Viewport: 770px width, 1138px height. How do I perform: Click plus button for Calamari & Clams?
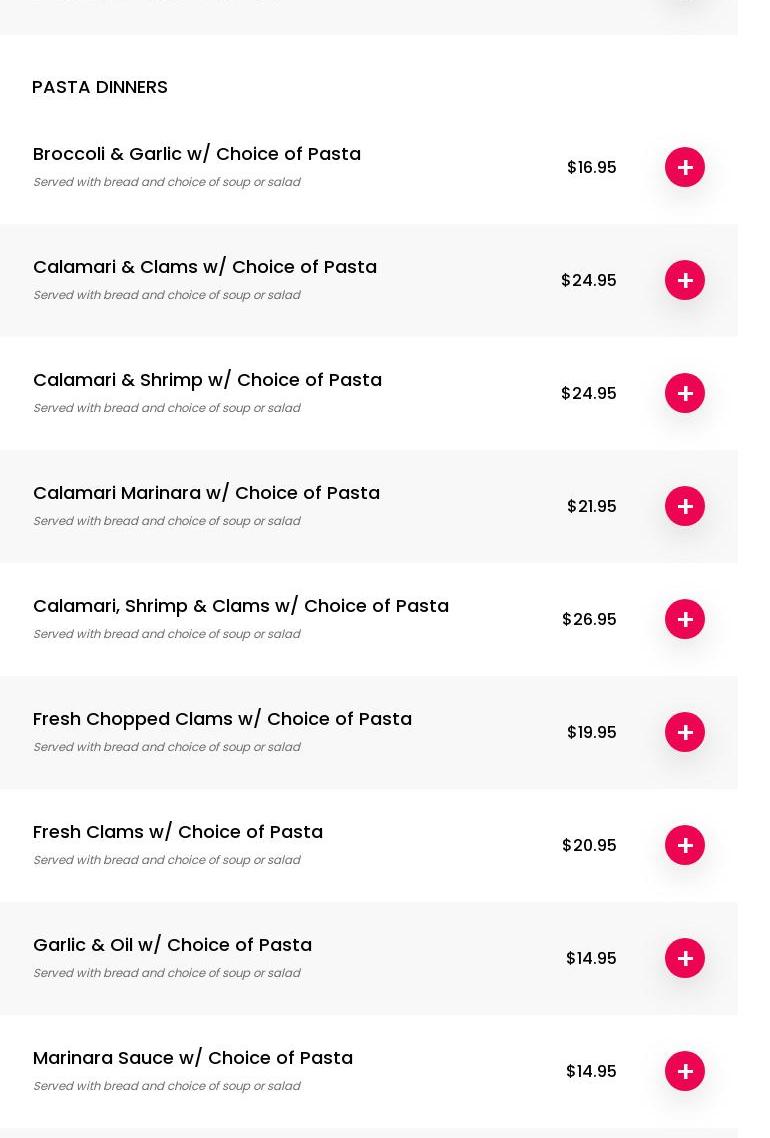(x=685, y=280)
